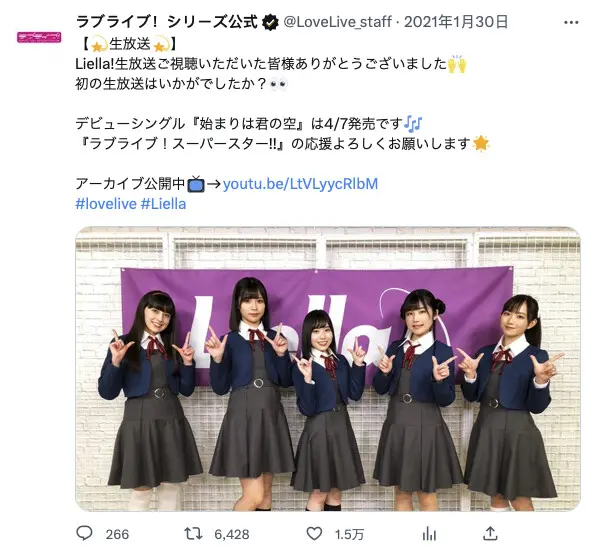This screenshot has width=597, height=555.
Task: Click the 6,428 retweet count
Action: point(231,534)
